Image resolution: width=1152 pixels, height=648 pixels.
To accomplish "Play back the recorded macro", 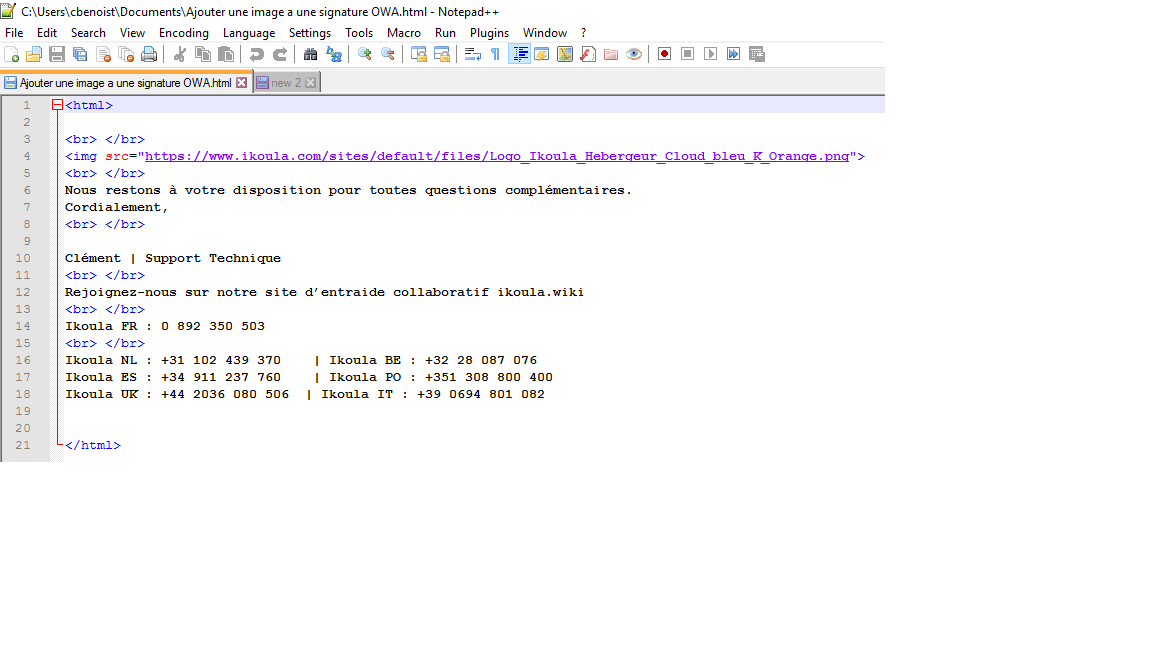I will pyautogui.click(x=710, y=54).
